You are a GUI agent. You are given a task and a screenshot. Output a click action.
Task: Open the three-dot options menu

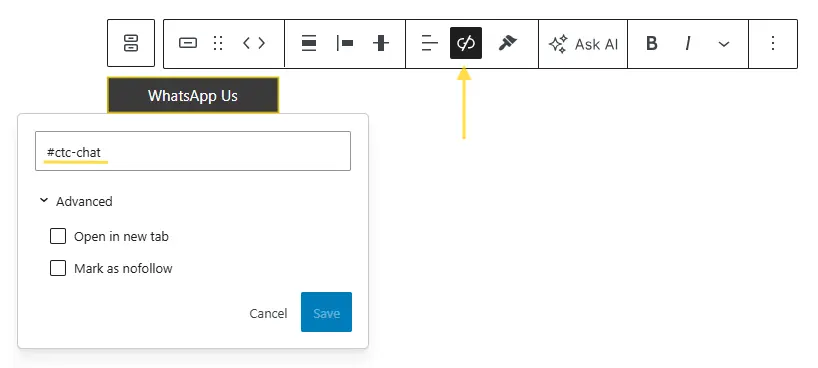click(x=773, y=43)
